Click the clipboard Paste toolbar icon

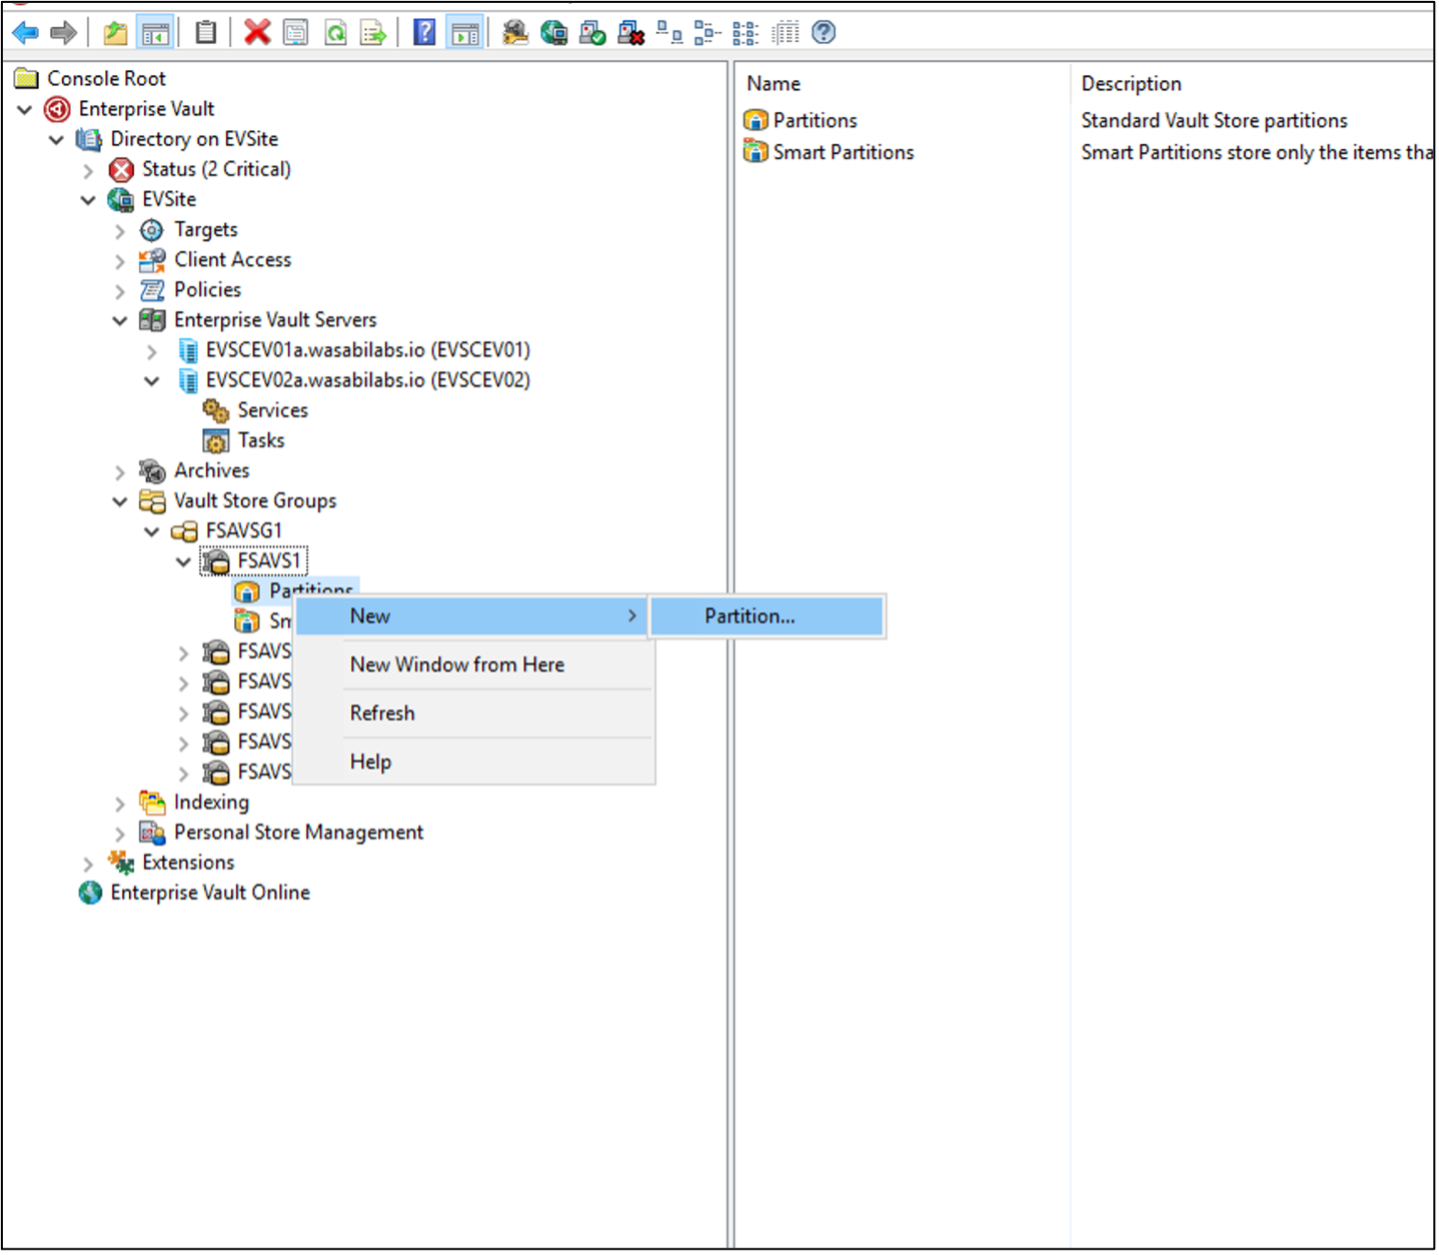click(205, 32)
